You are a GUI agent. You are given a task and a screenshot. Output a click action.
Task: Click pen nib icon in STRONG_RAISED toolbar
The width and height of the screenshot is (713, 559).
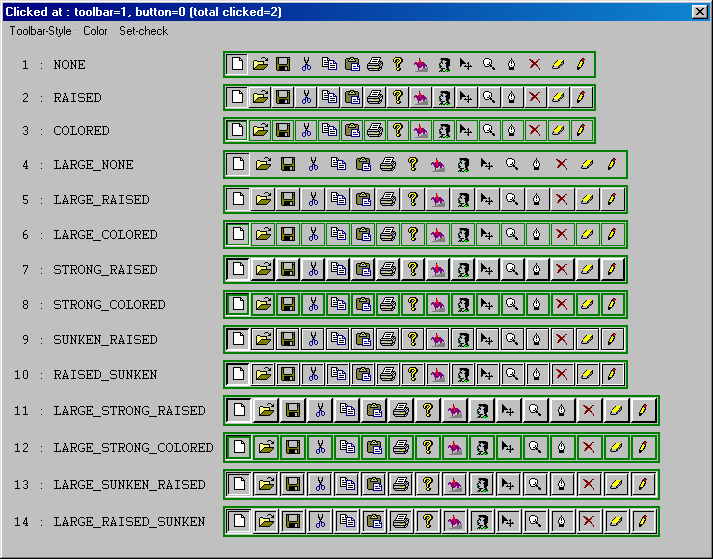(537, 269)
